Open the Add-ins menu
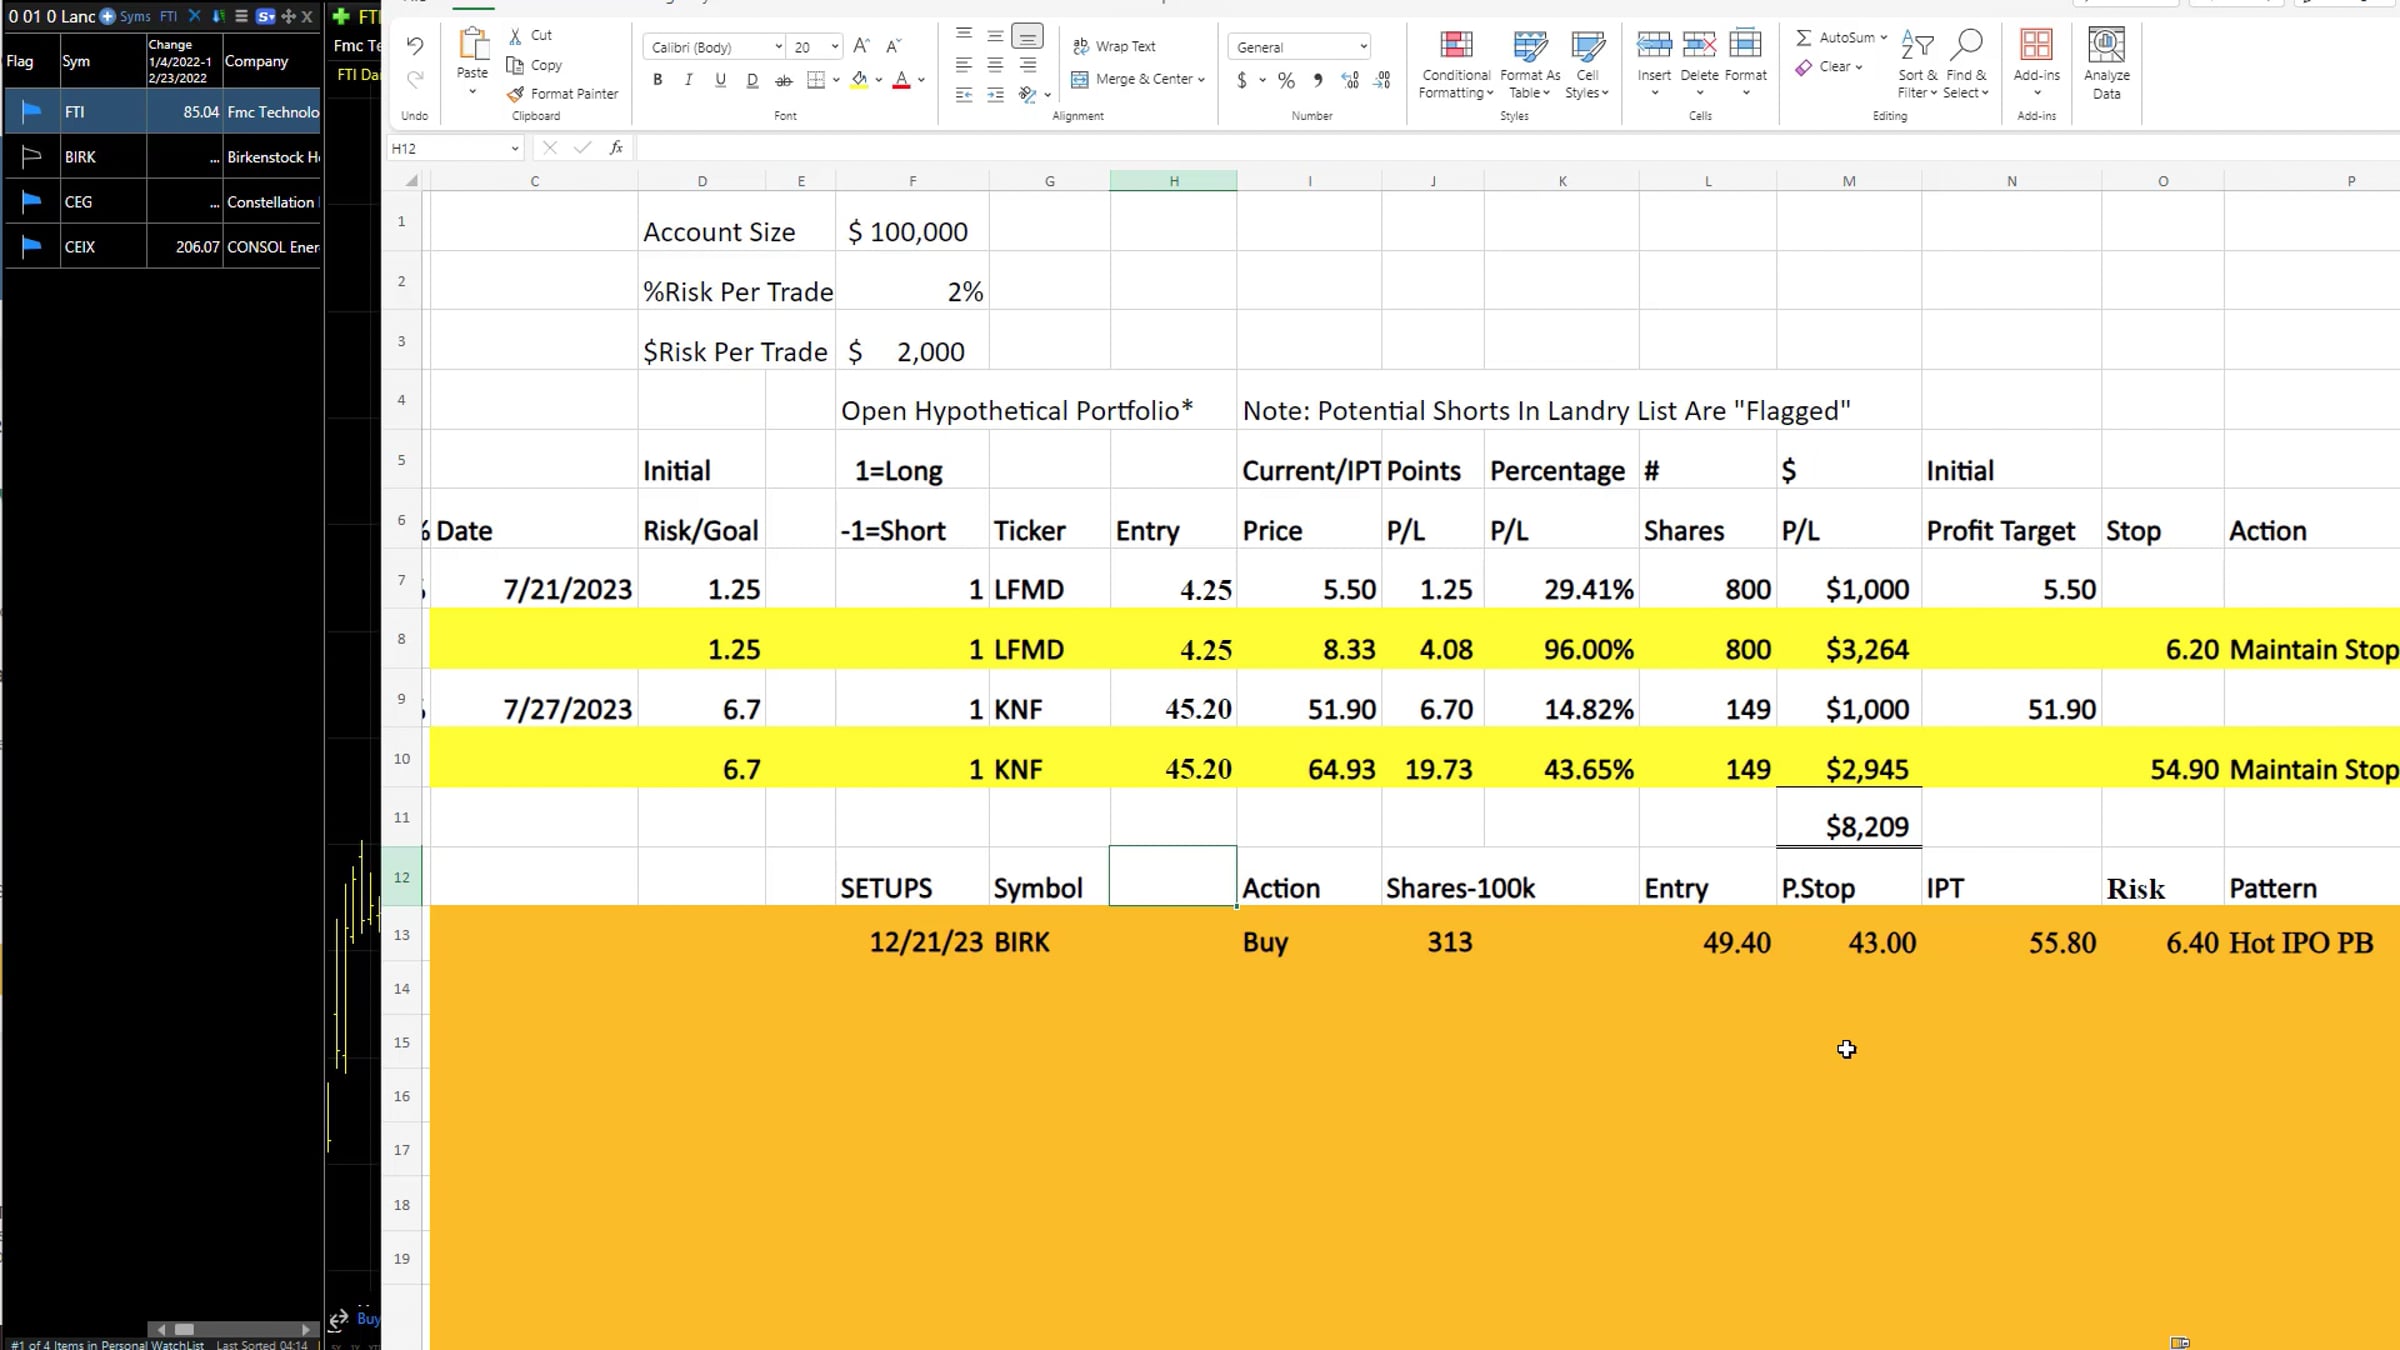2400x1350 pixels. tap(2036, 64)
